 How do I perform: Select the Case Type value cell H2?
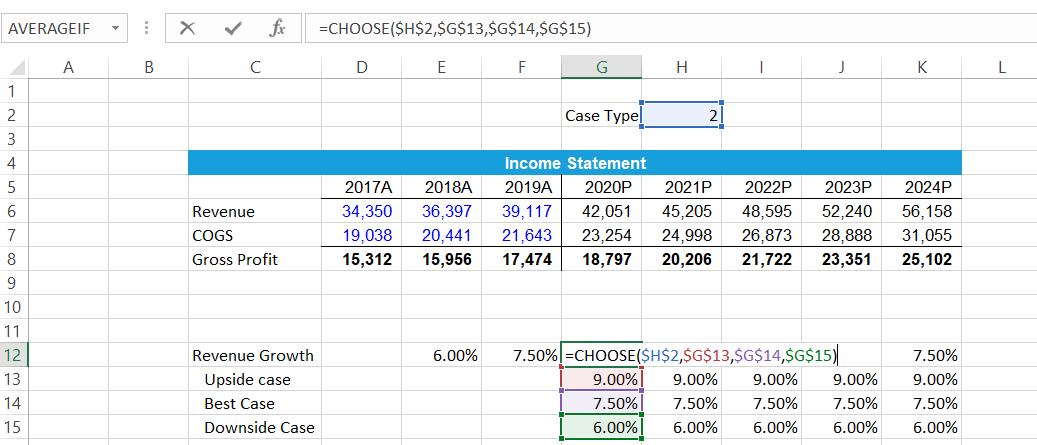tap(681, 115)
